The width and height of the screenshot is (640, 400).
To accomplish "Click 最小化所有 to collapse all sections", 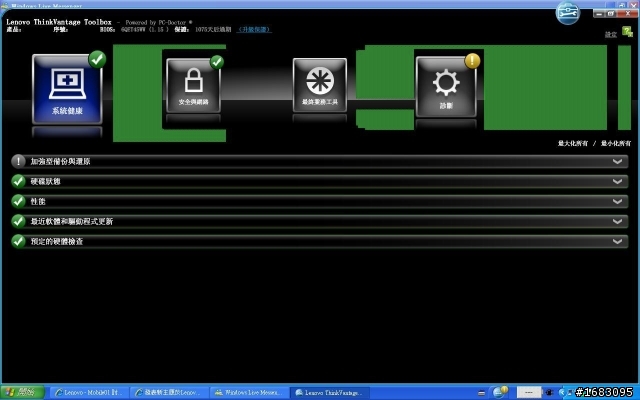I will click(x=616, y=143).
